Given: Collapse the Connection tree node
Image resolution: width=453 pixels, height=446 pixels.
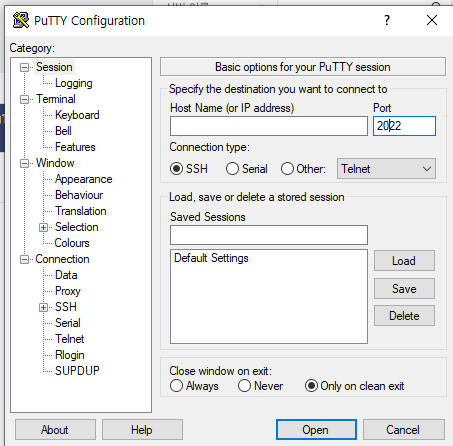Looking at the screenshot, I should 24,260.
